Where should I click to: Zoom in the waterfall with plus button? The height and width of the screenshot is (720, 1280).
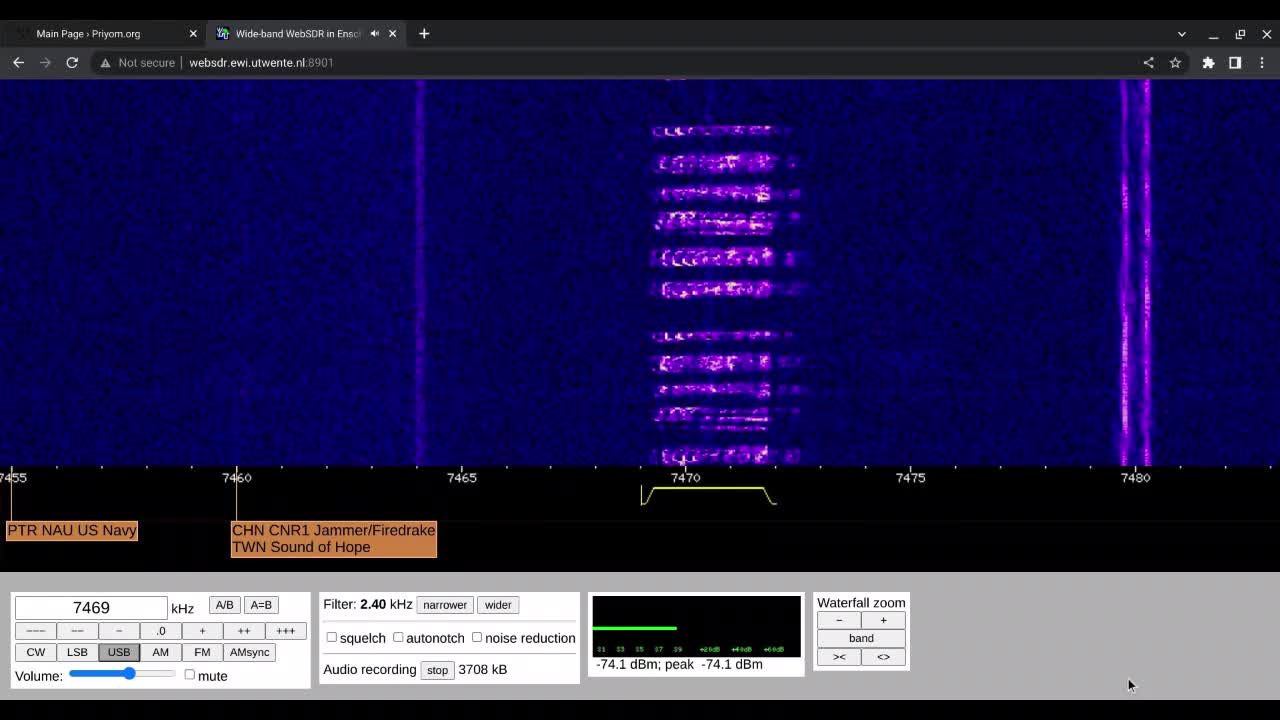pos(883,620)
